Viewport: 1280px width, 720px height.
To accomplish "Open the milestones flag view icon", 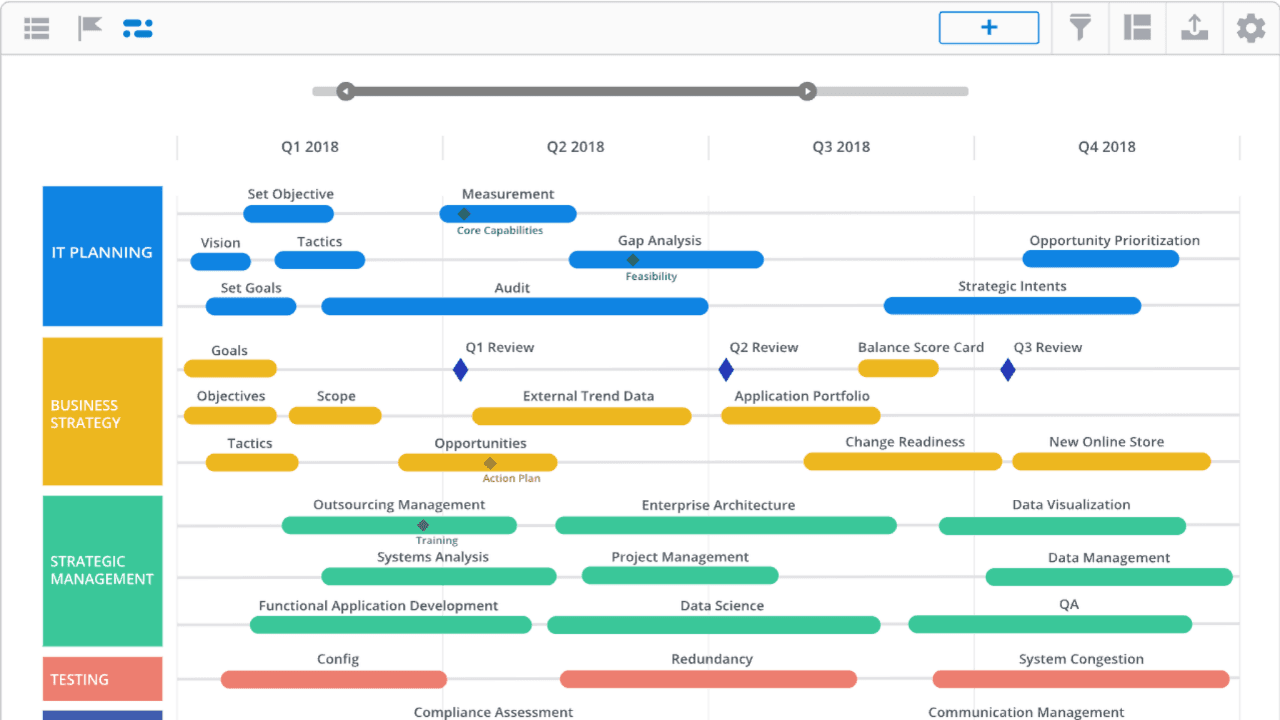I will click(91, 28).
